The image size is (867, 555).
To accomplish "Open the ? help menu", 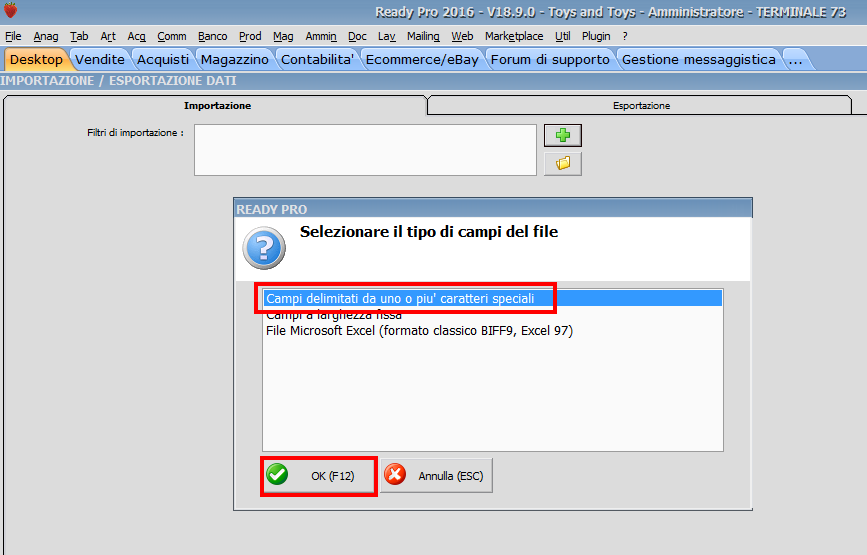I will [x=625, y=36].
